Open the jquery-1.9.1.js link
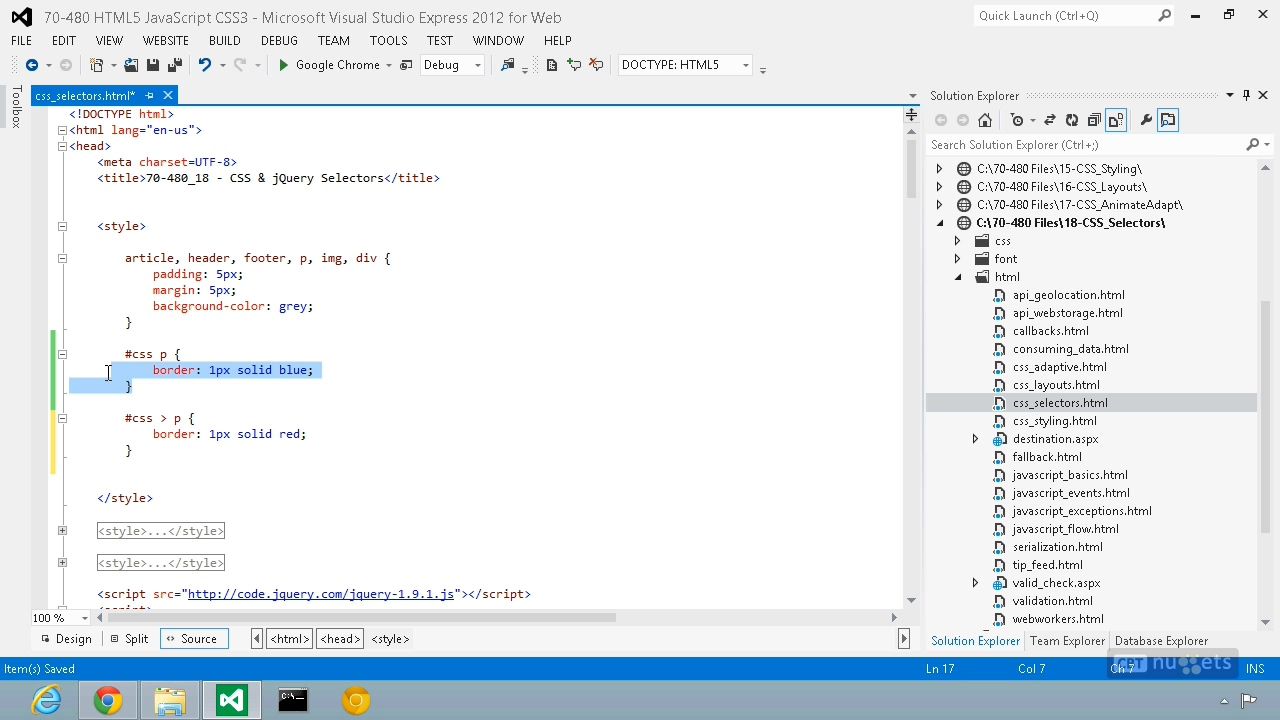Screen dimensions: 1280x720 coord(321,594)
